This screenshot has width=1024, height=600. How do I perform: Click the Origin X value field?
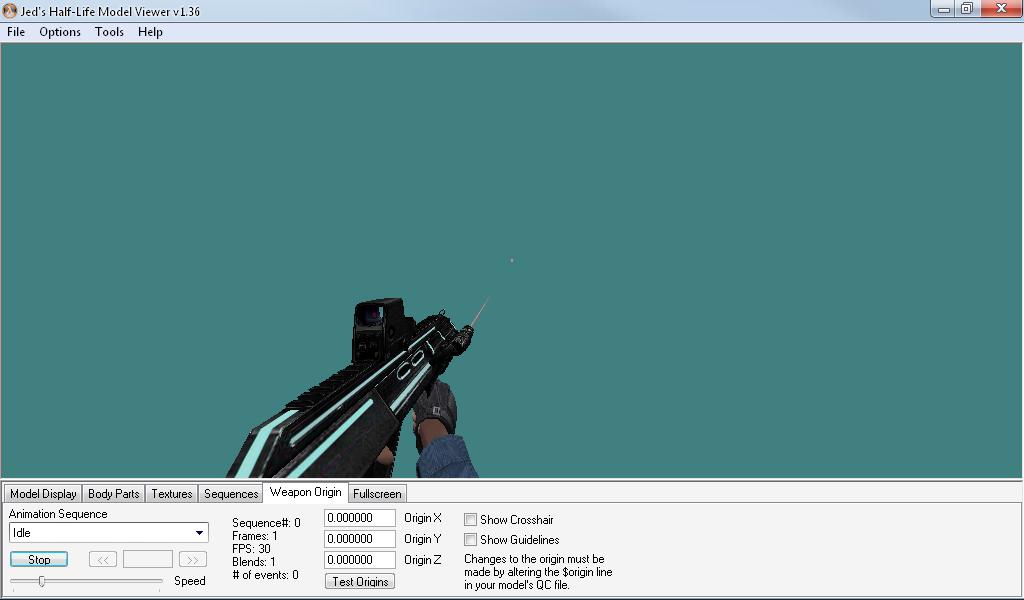point(360,518)
